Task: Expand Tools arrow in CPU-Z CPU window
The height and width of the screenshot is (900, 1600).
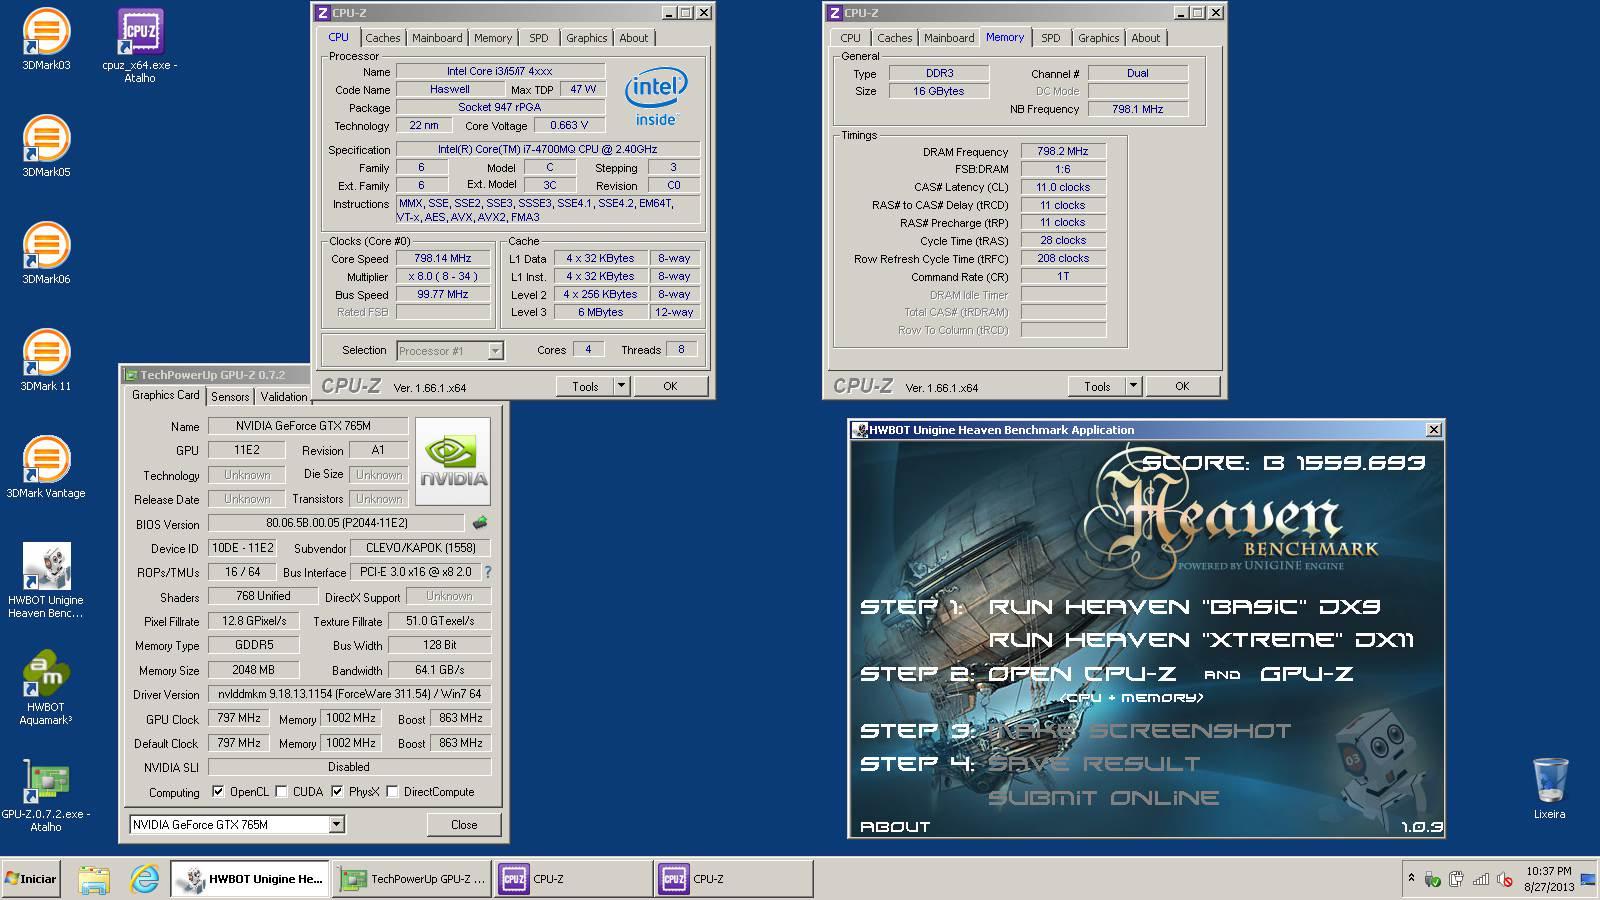Action: point(621,386)
